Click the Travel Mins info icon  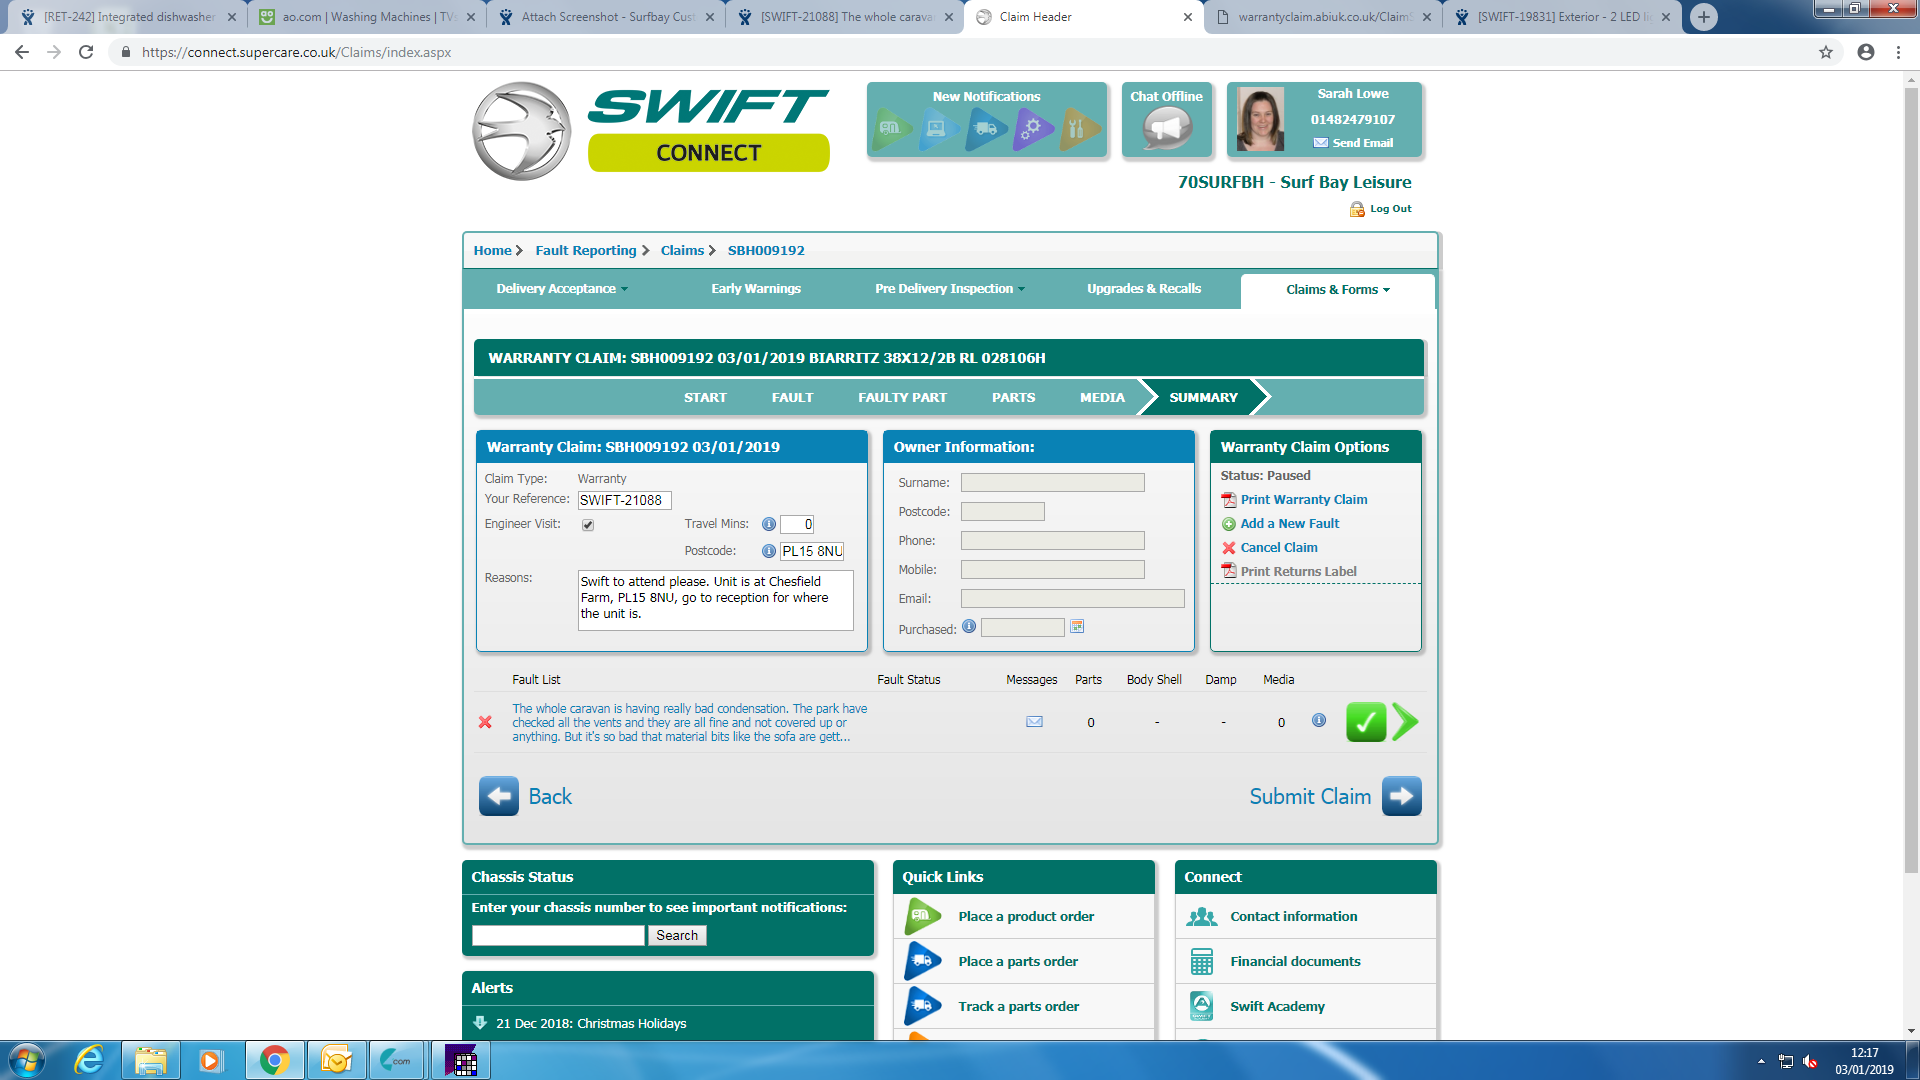tap(768, 524)
